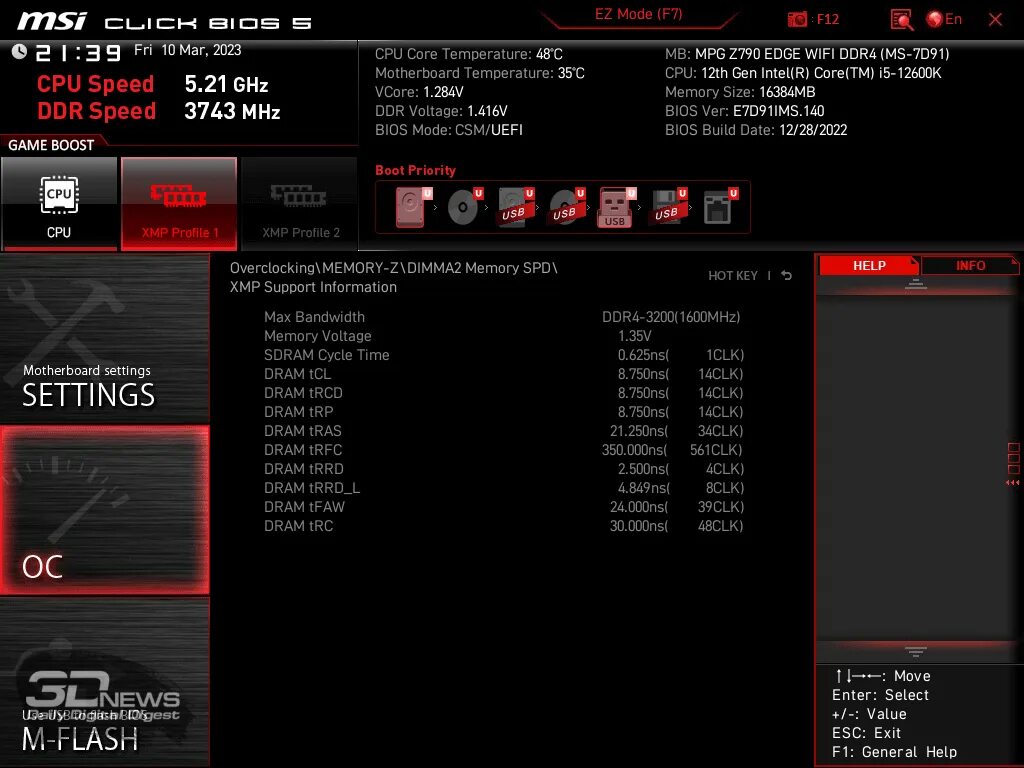Image resolution: width=1024 pixels, height=768 pixels.
Task: Click the HOT KEY label
Action: [733, 276]
